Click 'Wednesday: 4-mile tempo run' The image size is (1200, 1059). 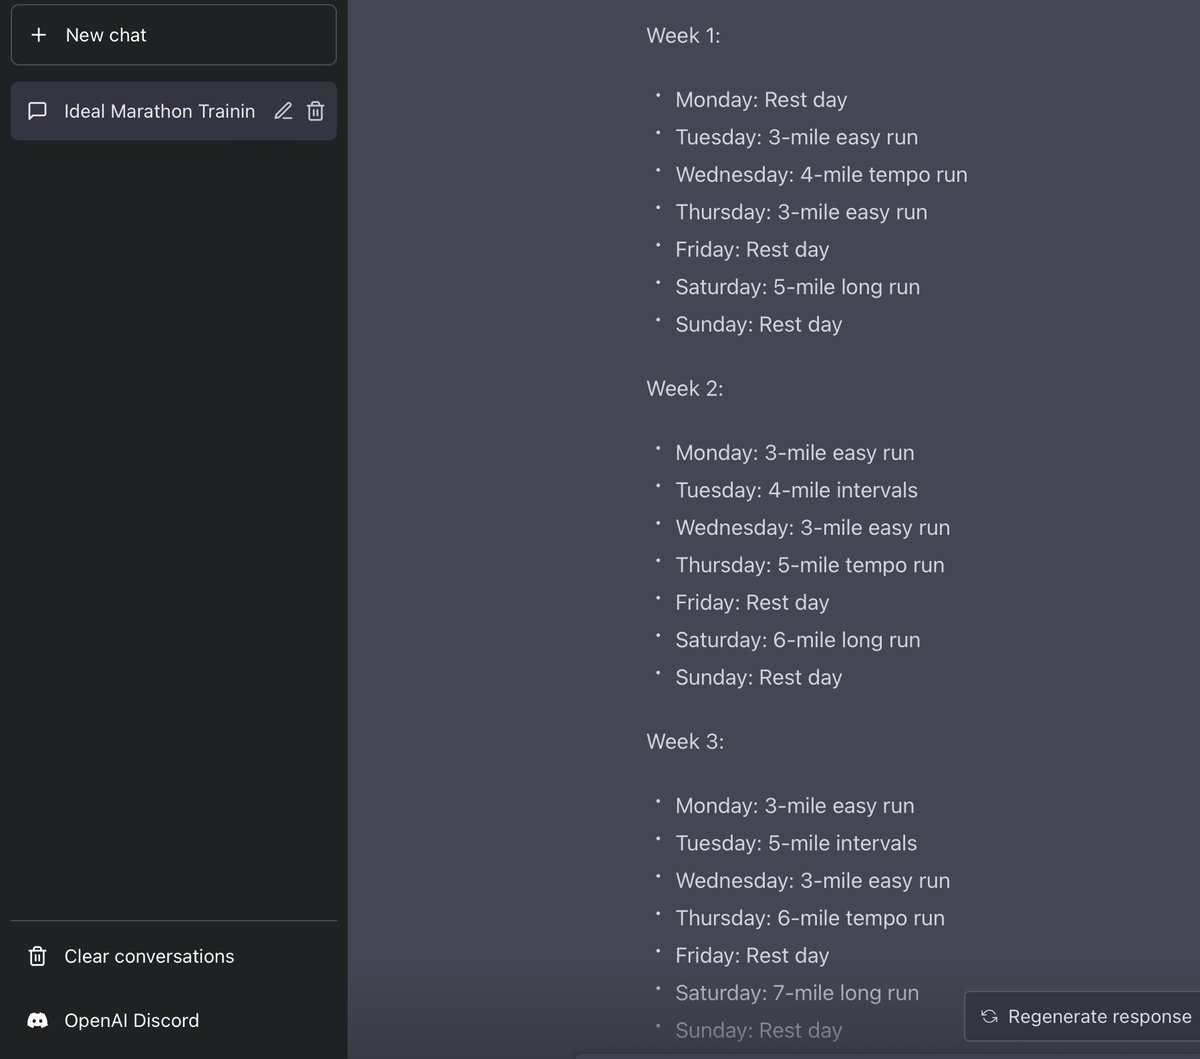click(x=821, y=175)
